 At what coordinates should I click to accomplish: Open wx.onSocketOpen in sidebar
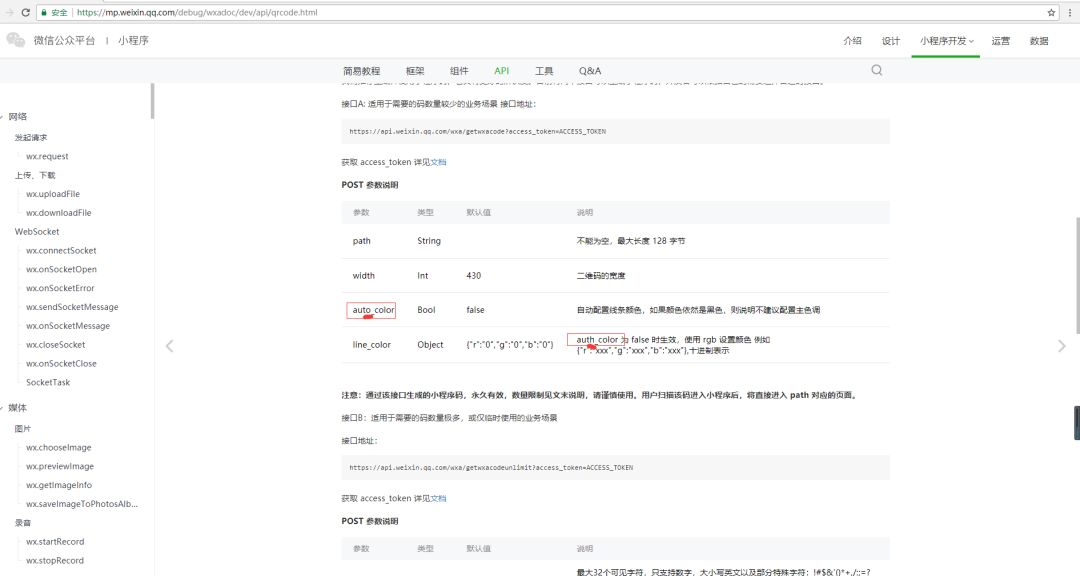pyautogui.click(x=61, y=269)
